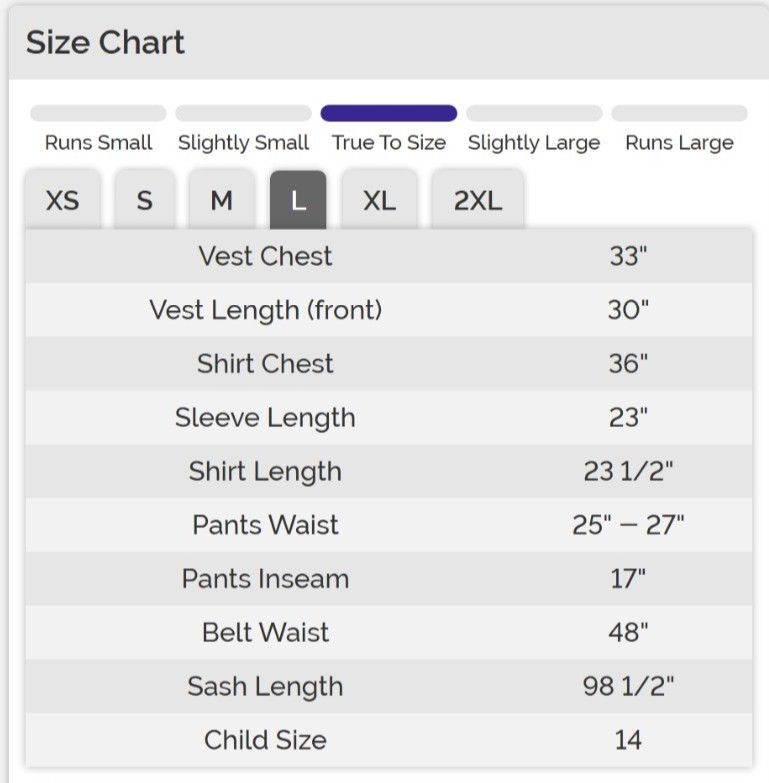
Task: Click the Slightly Small fit bar
Action: point(243,114)
